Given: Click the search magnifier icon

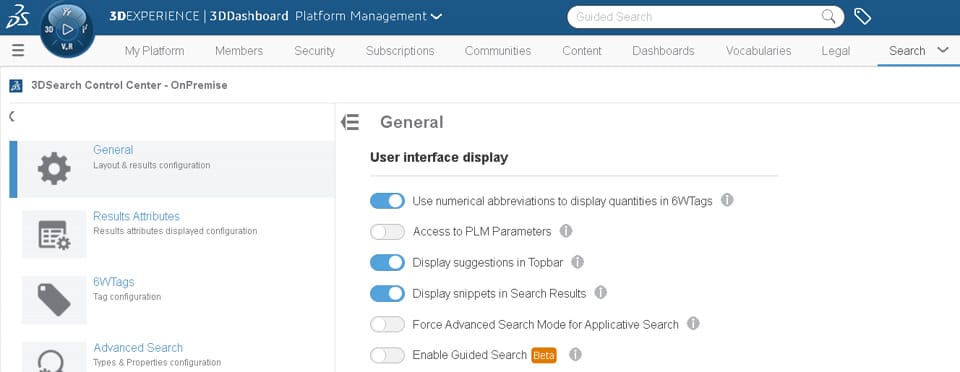Looking at the screenshot, I should coord(828,17).
